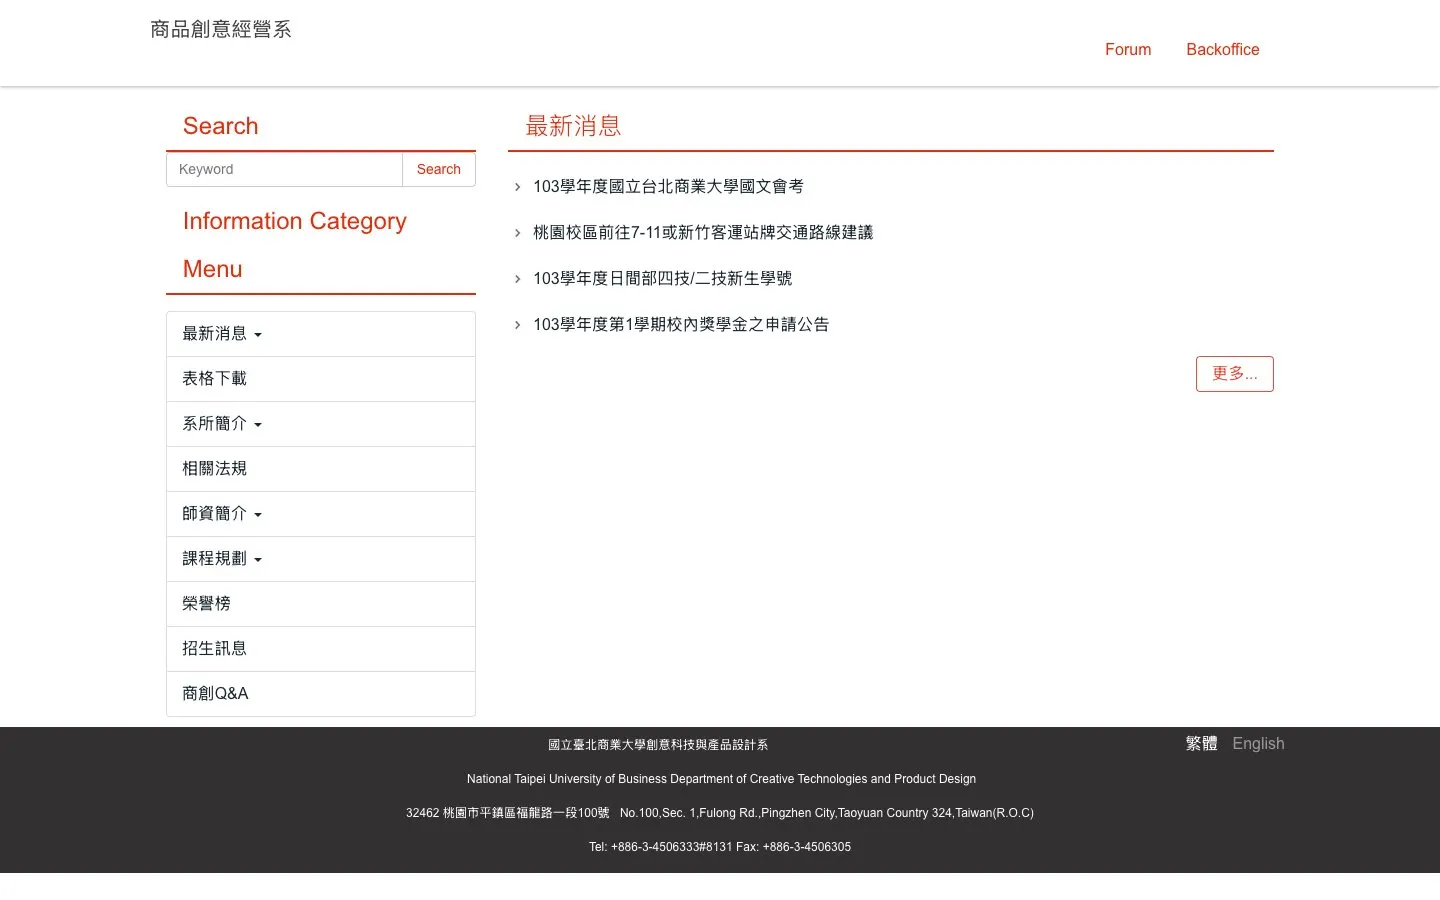
Task: Click the footer text 國立臺北商業大學創意科技與產品設計系
Action: [658, 745]
